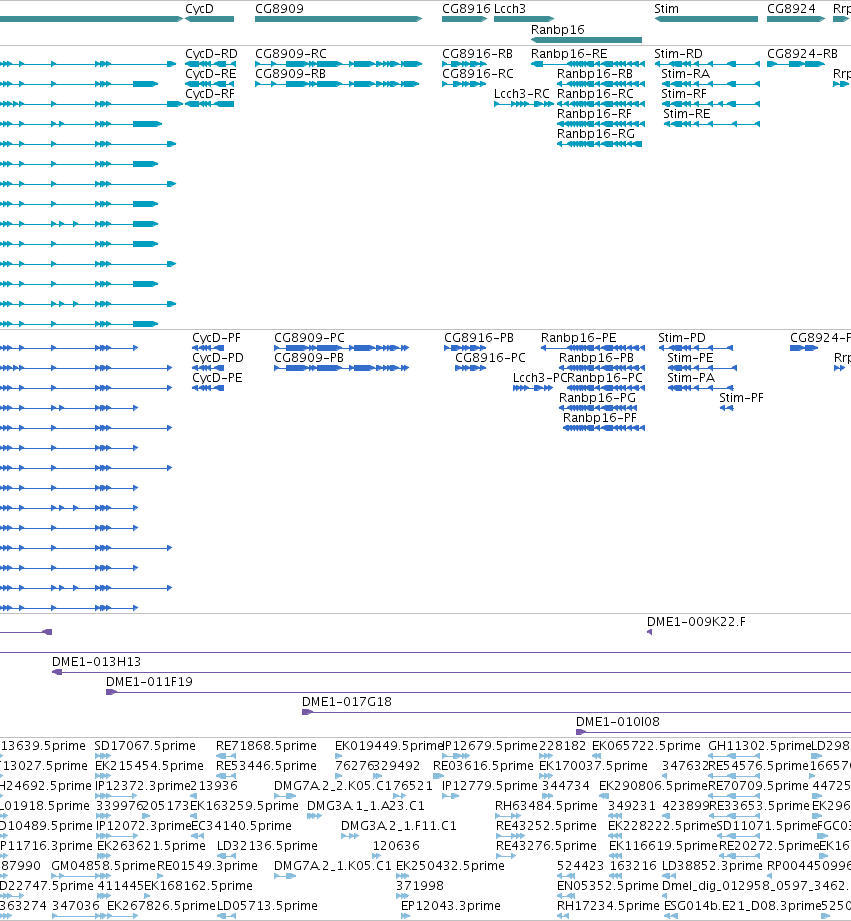This screenshot has width=851, height=921.
Task: Select protein CG8909-PB
Action: pos(341,368)
